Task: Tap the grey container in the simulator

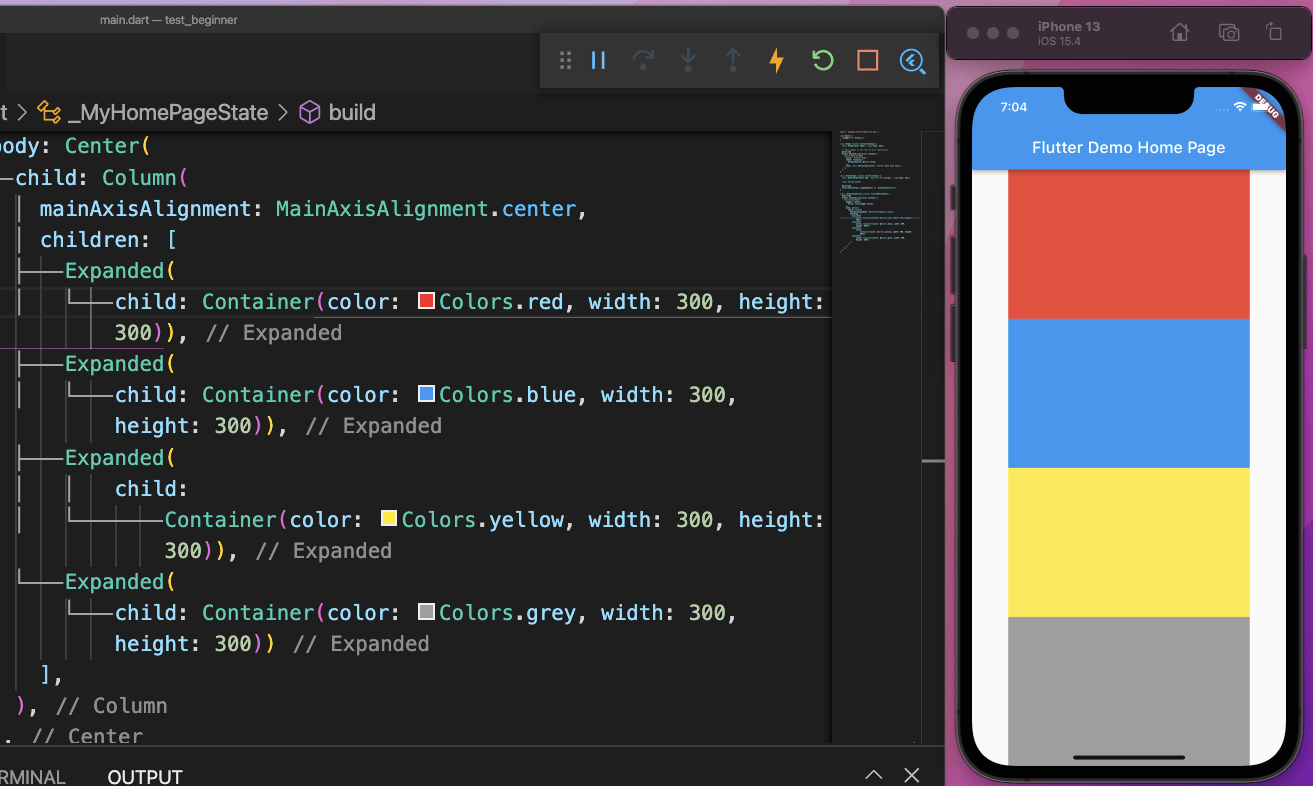Action: 1129,691
